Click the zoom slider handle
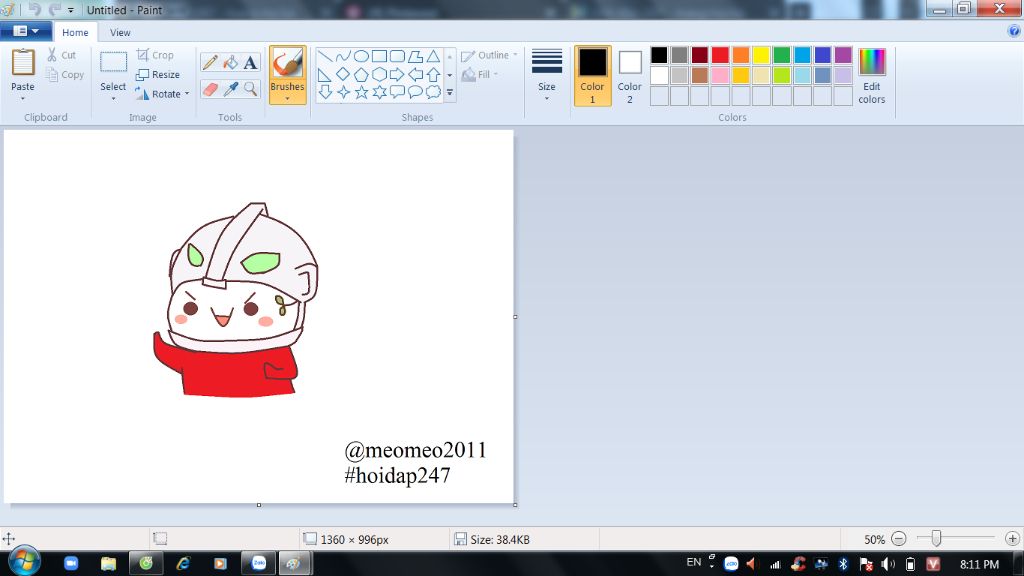This screenshot has height=576, width=1024. click(936, 538)
